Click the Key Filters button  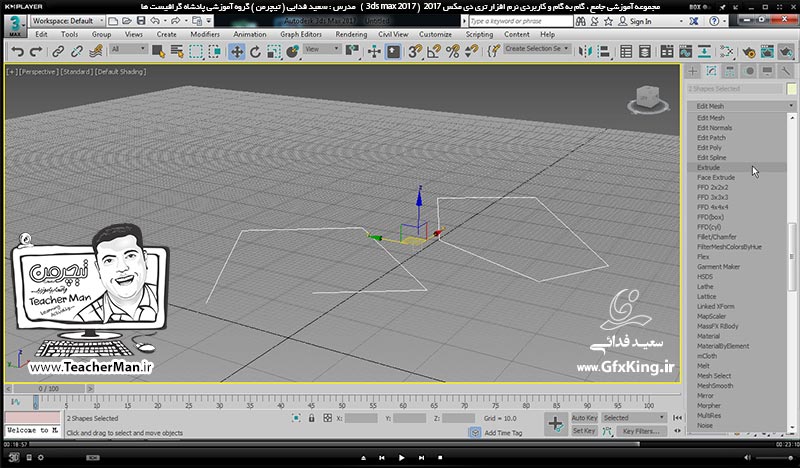click(641, 431)
